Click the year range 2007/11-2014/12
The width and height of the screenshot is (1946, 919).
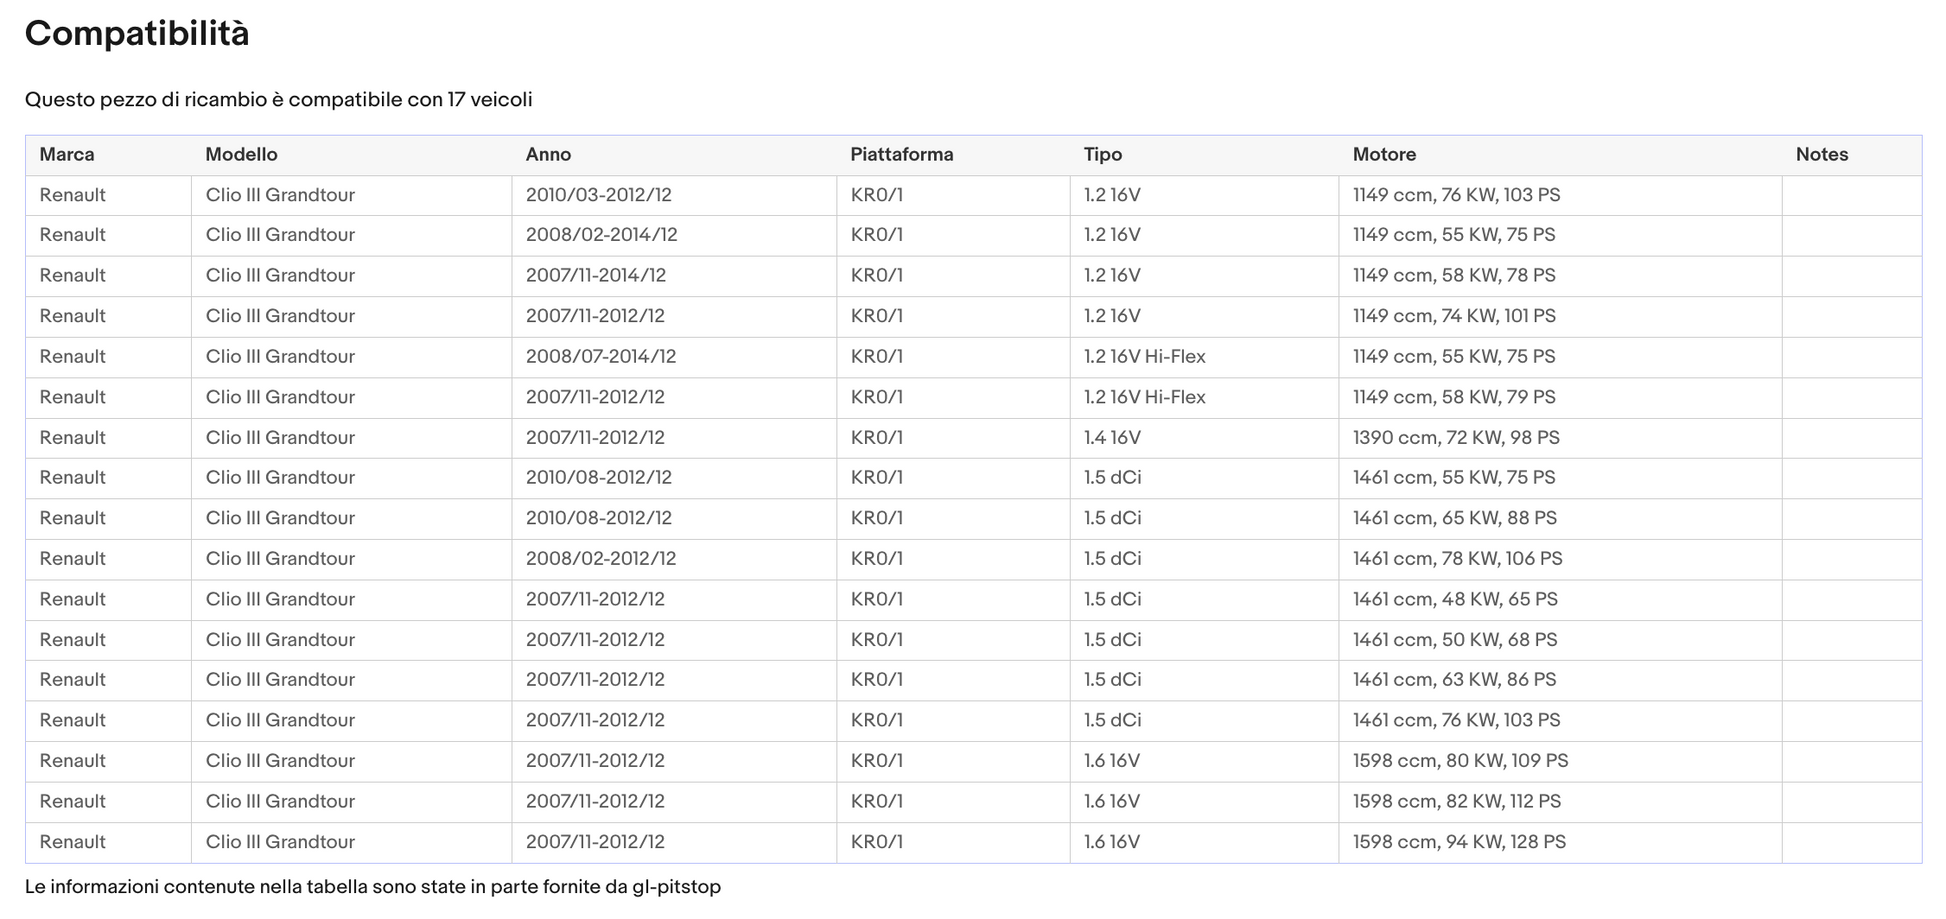(x=596, y=276)
